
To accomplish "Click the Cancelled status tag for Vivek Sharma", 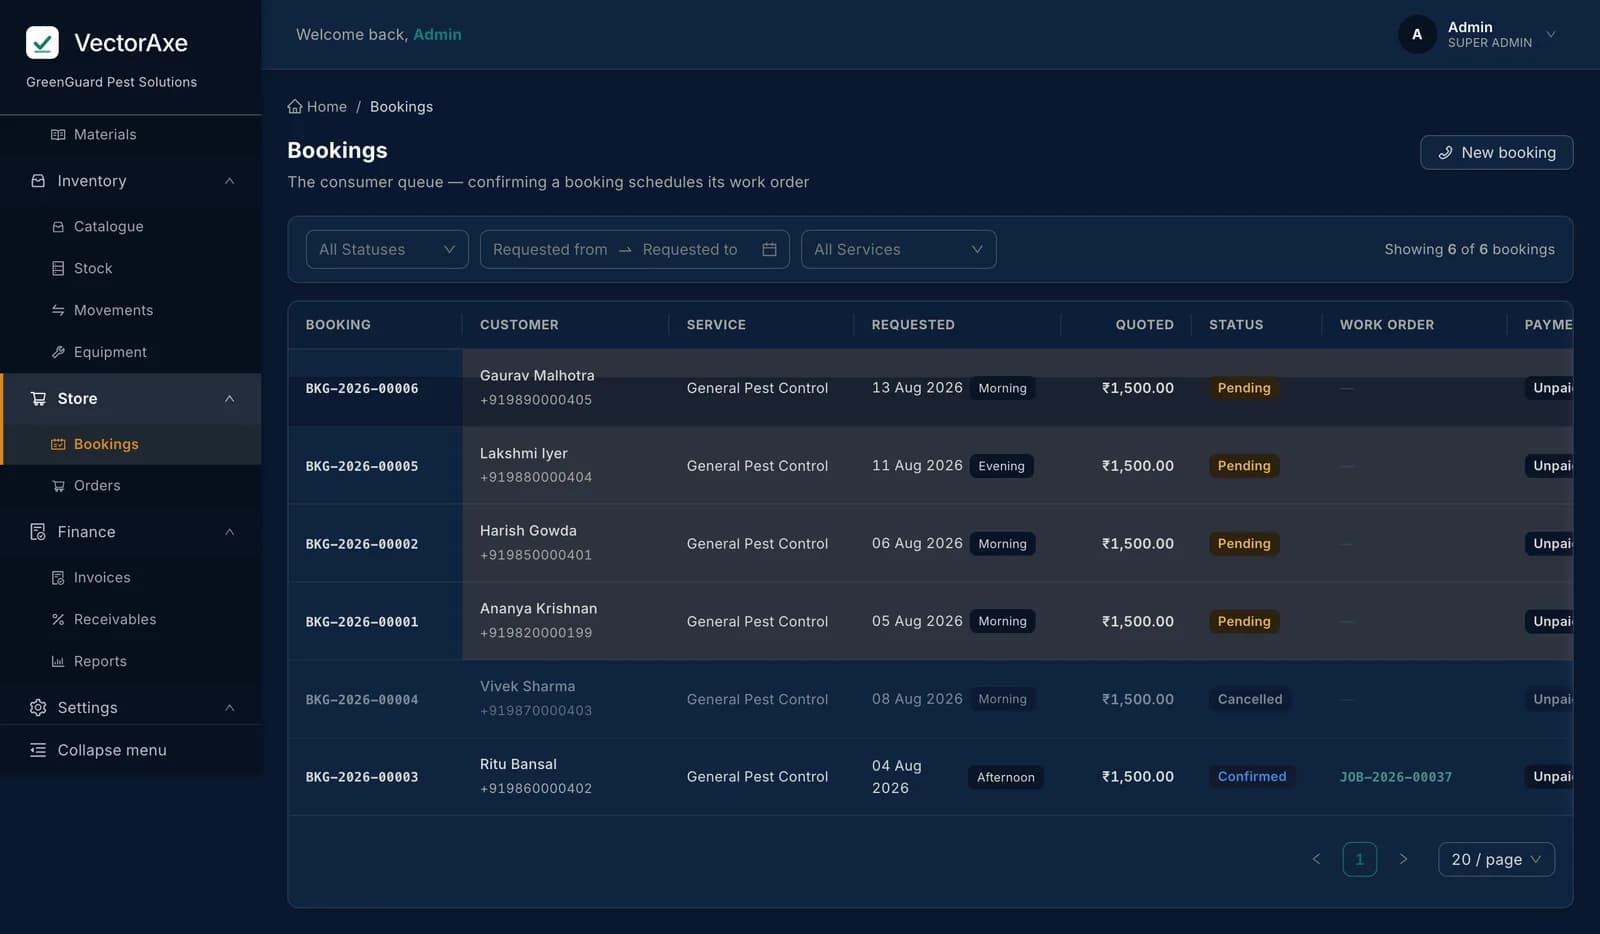I will (x=1250, y=700).
